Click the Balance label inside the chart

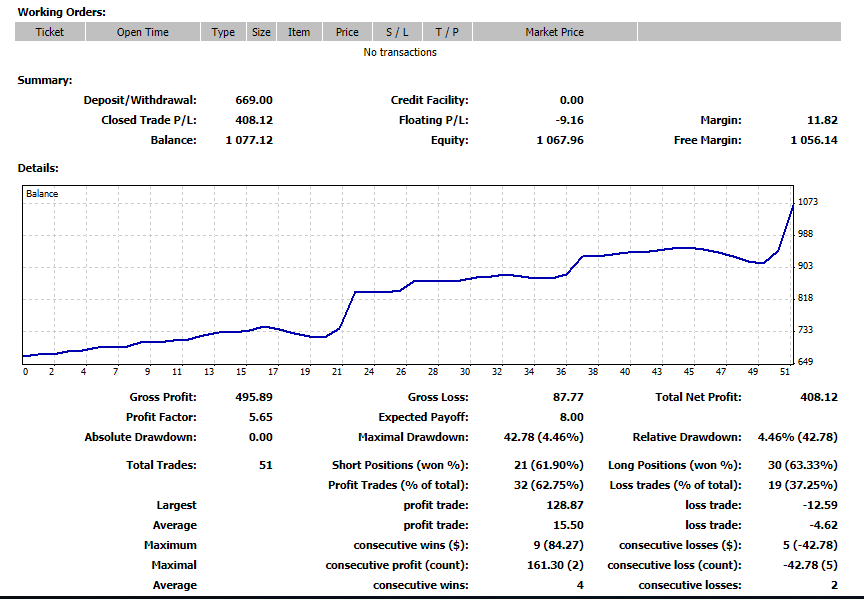[x=42, y=194]
